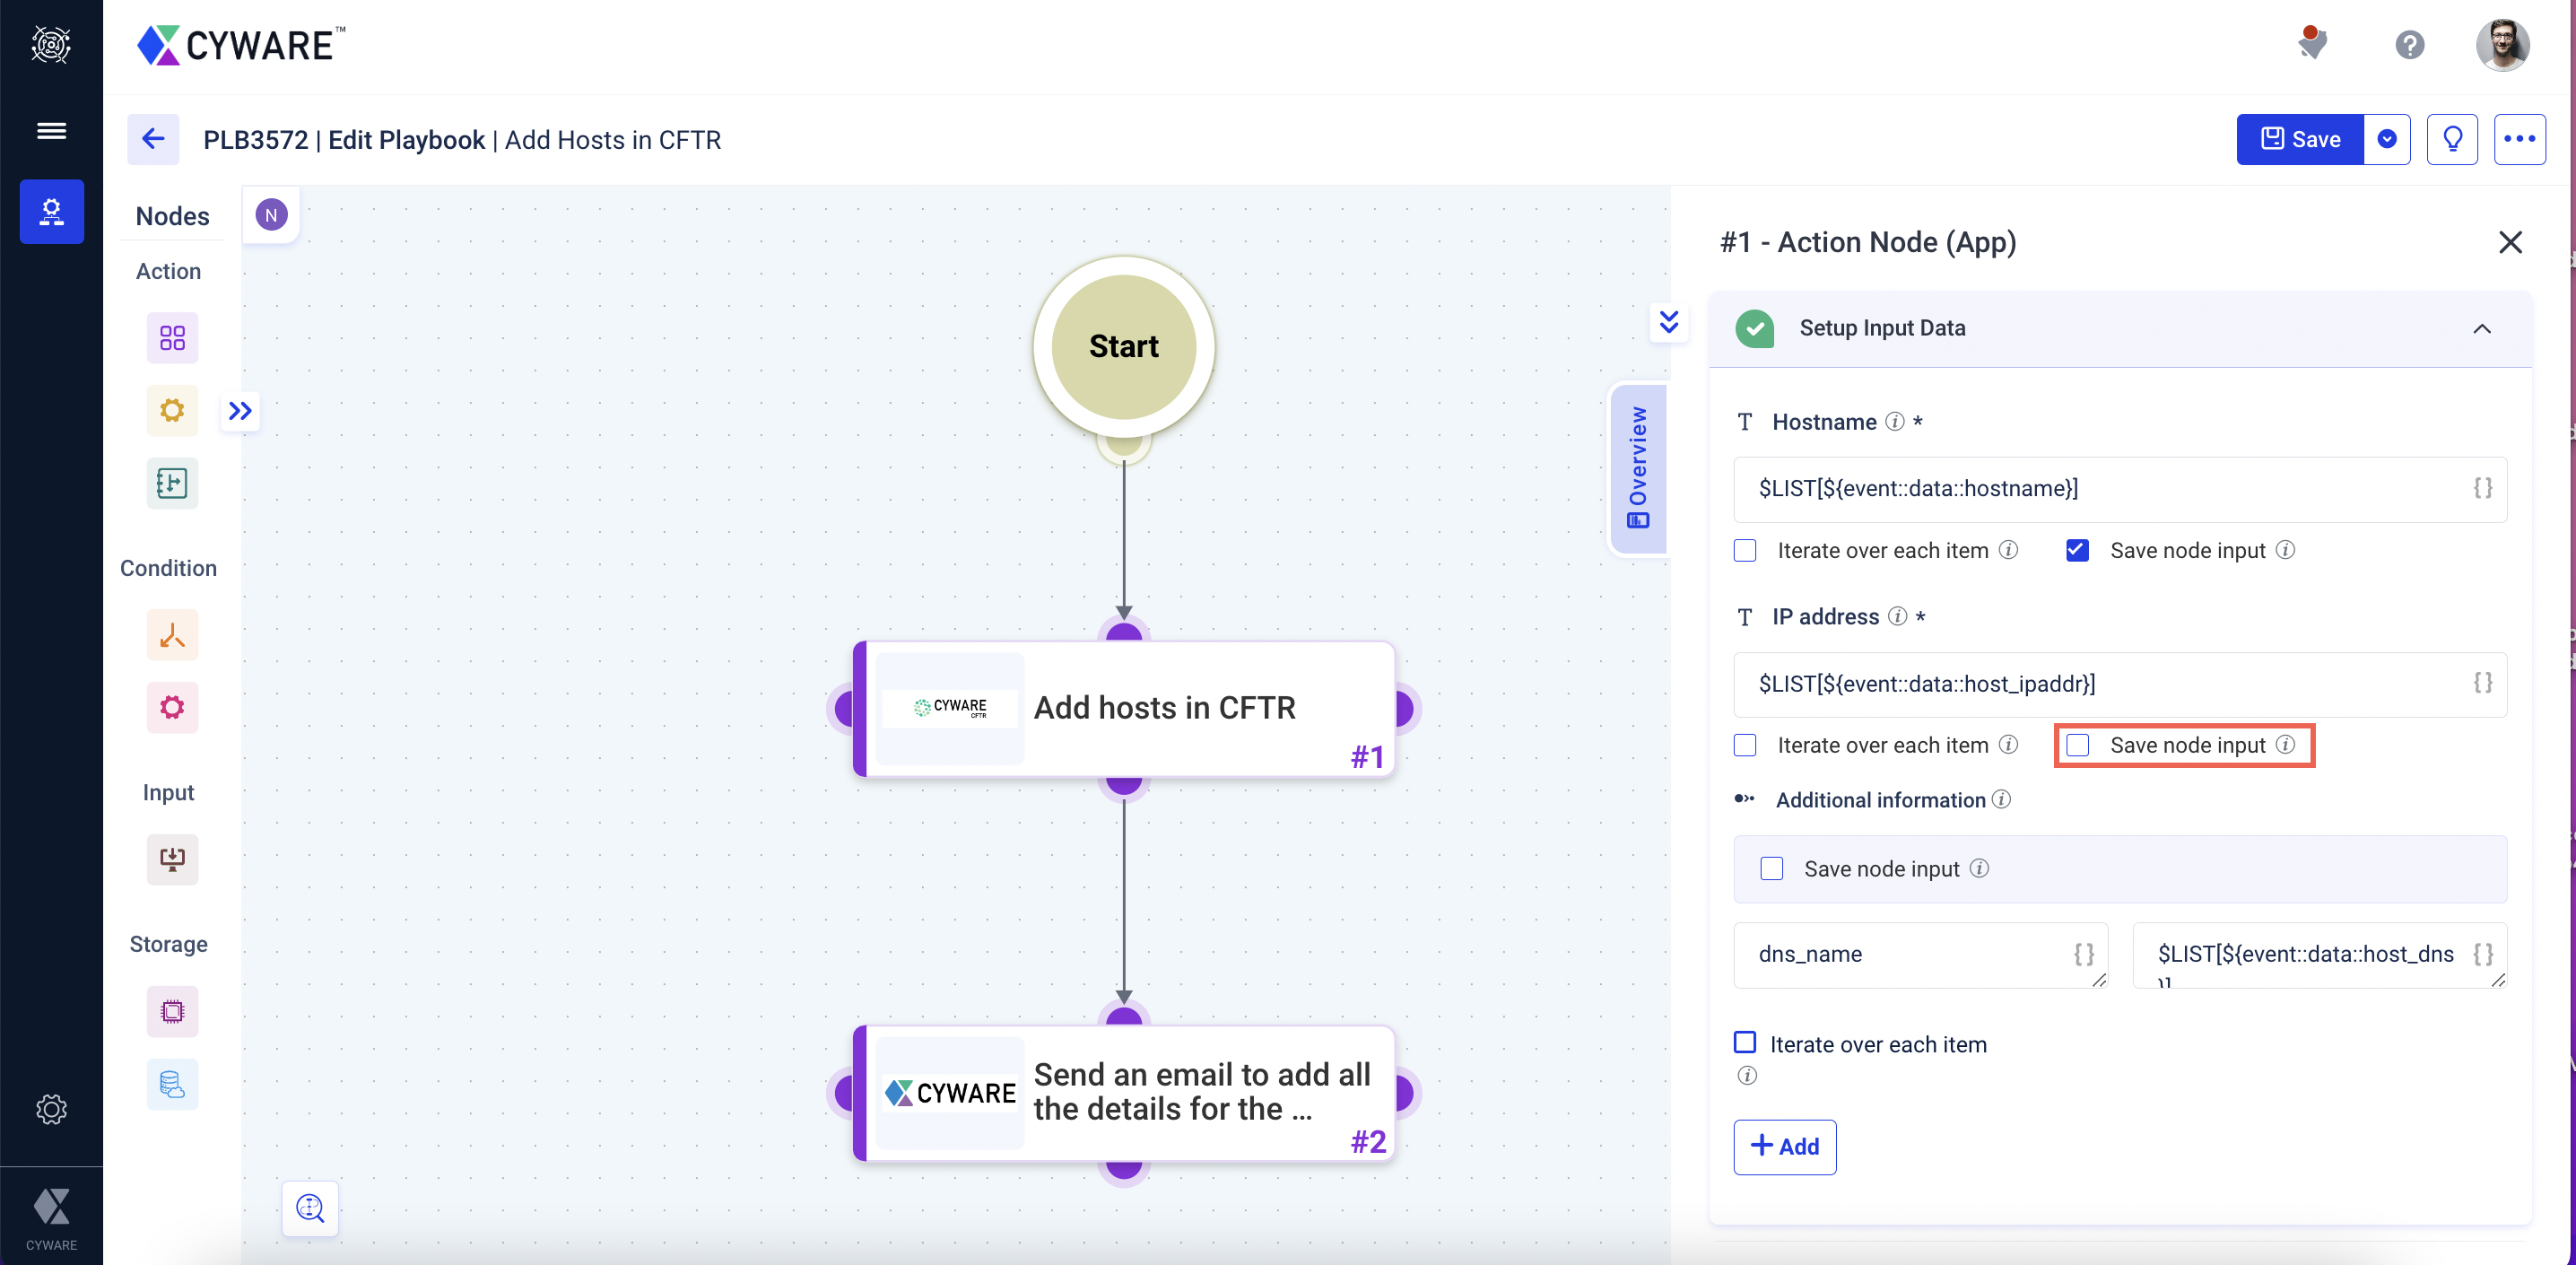The height and width of the screenshot is (1265, 2576).
Task: Open the zoom search icon on canvas
Action: point(310,1208)
